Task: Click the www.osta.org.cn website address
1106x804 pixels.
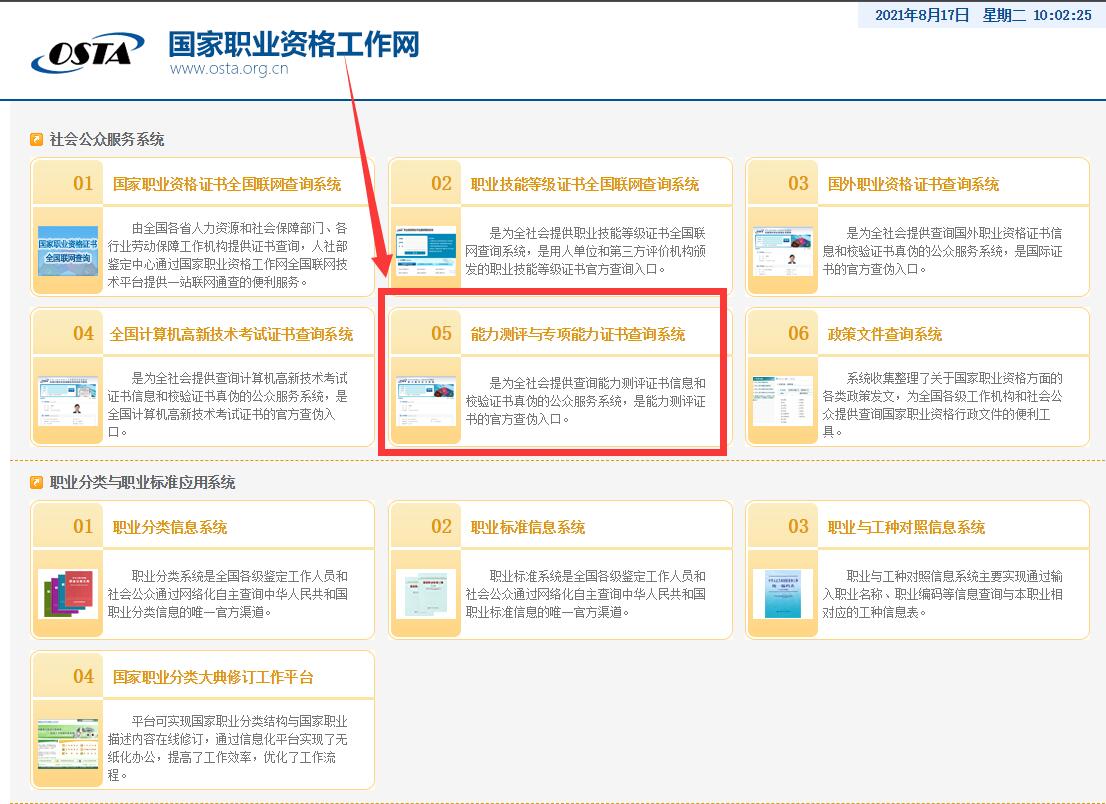Action: (227, 70)
